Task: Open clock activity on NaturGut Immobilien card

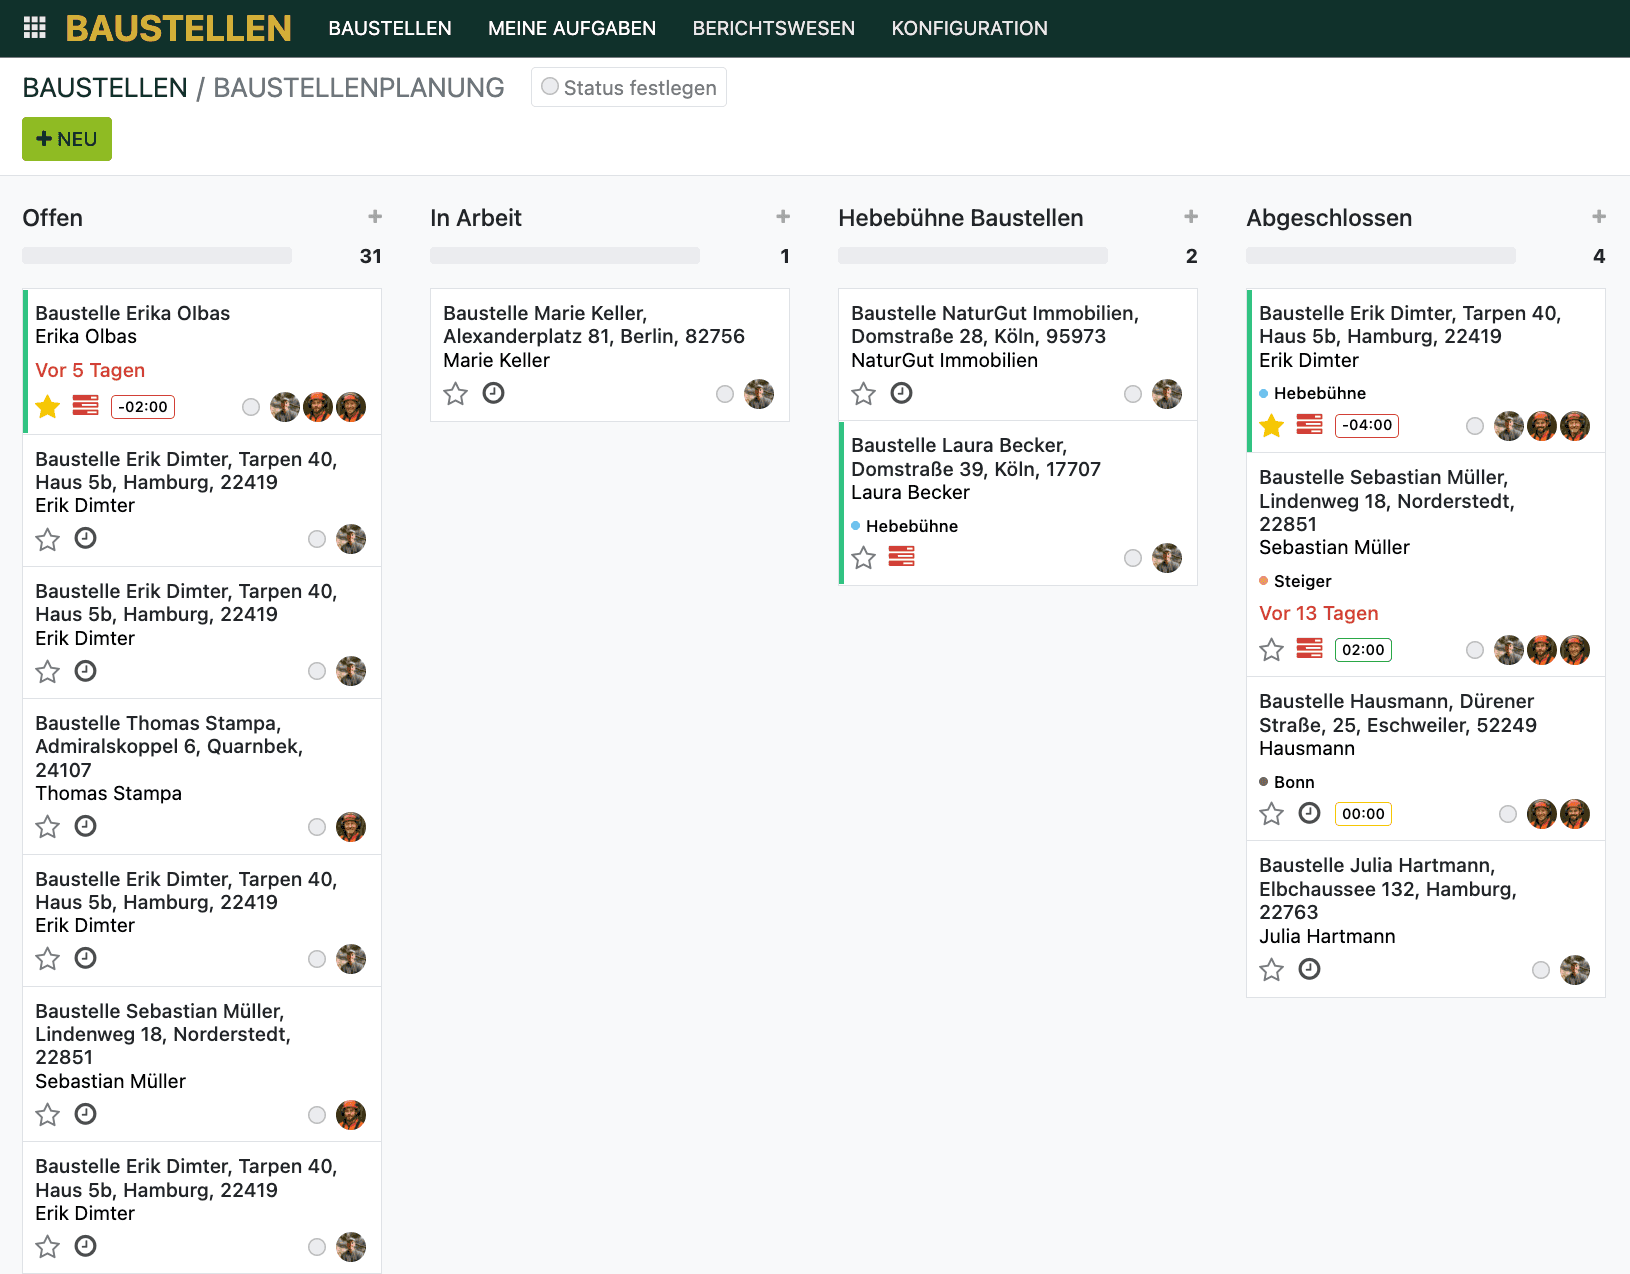Action: 902,393
